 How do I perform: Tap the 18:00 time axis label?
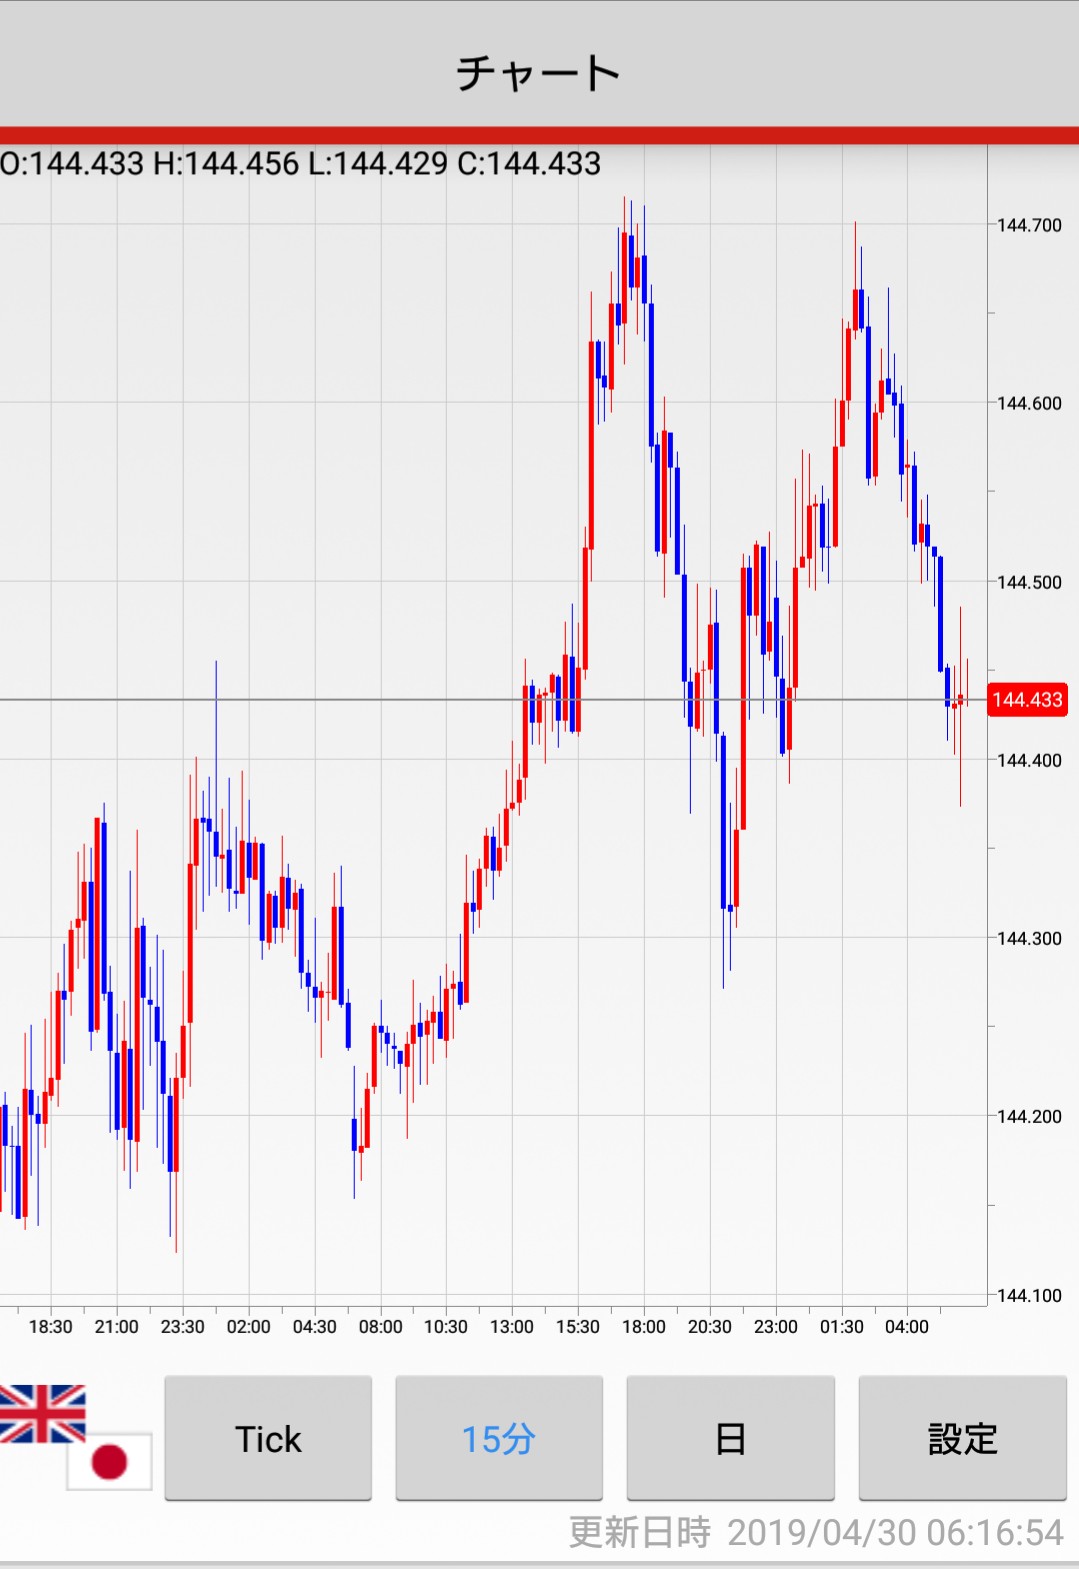pyautogui.click(x=643, y=1327)
